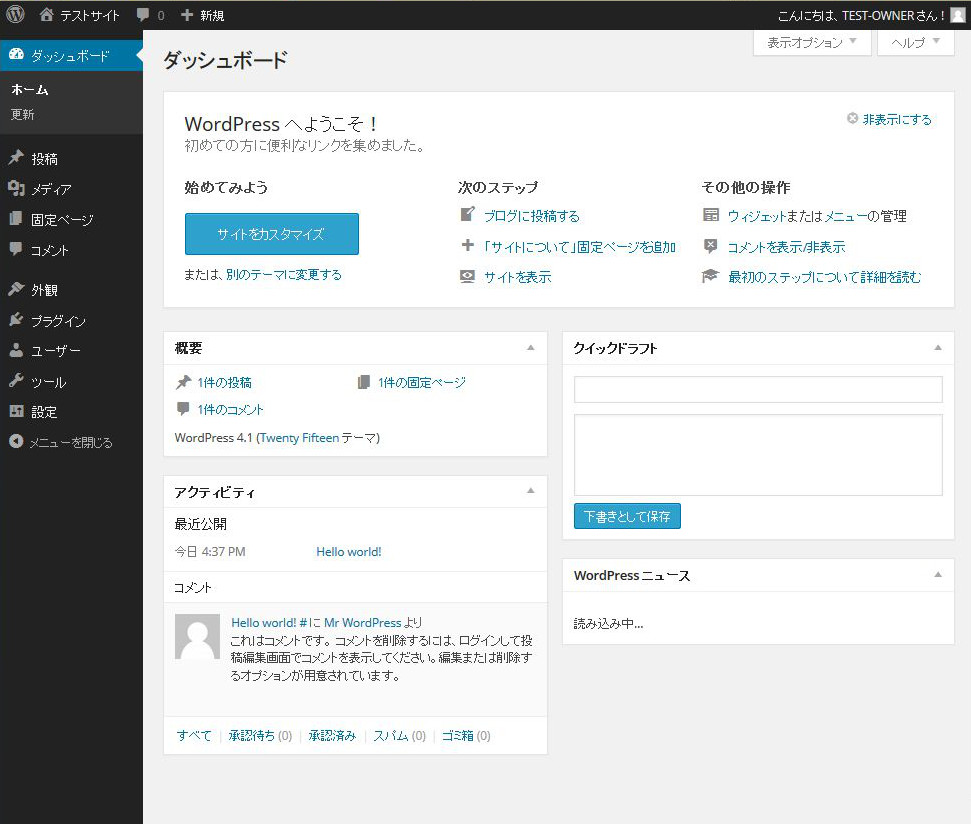Click the plus icon next to 新規
Viewport: 971px width, 824px height.
point(186,15)
